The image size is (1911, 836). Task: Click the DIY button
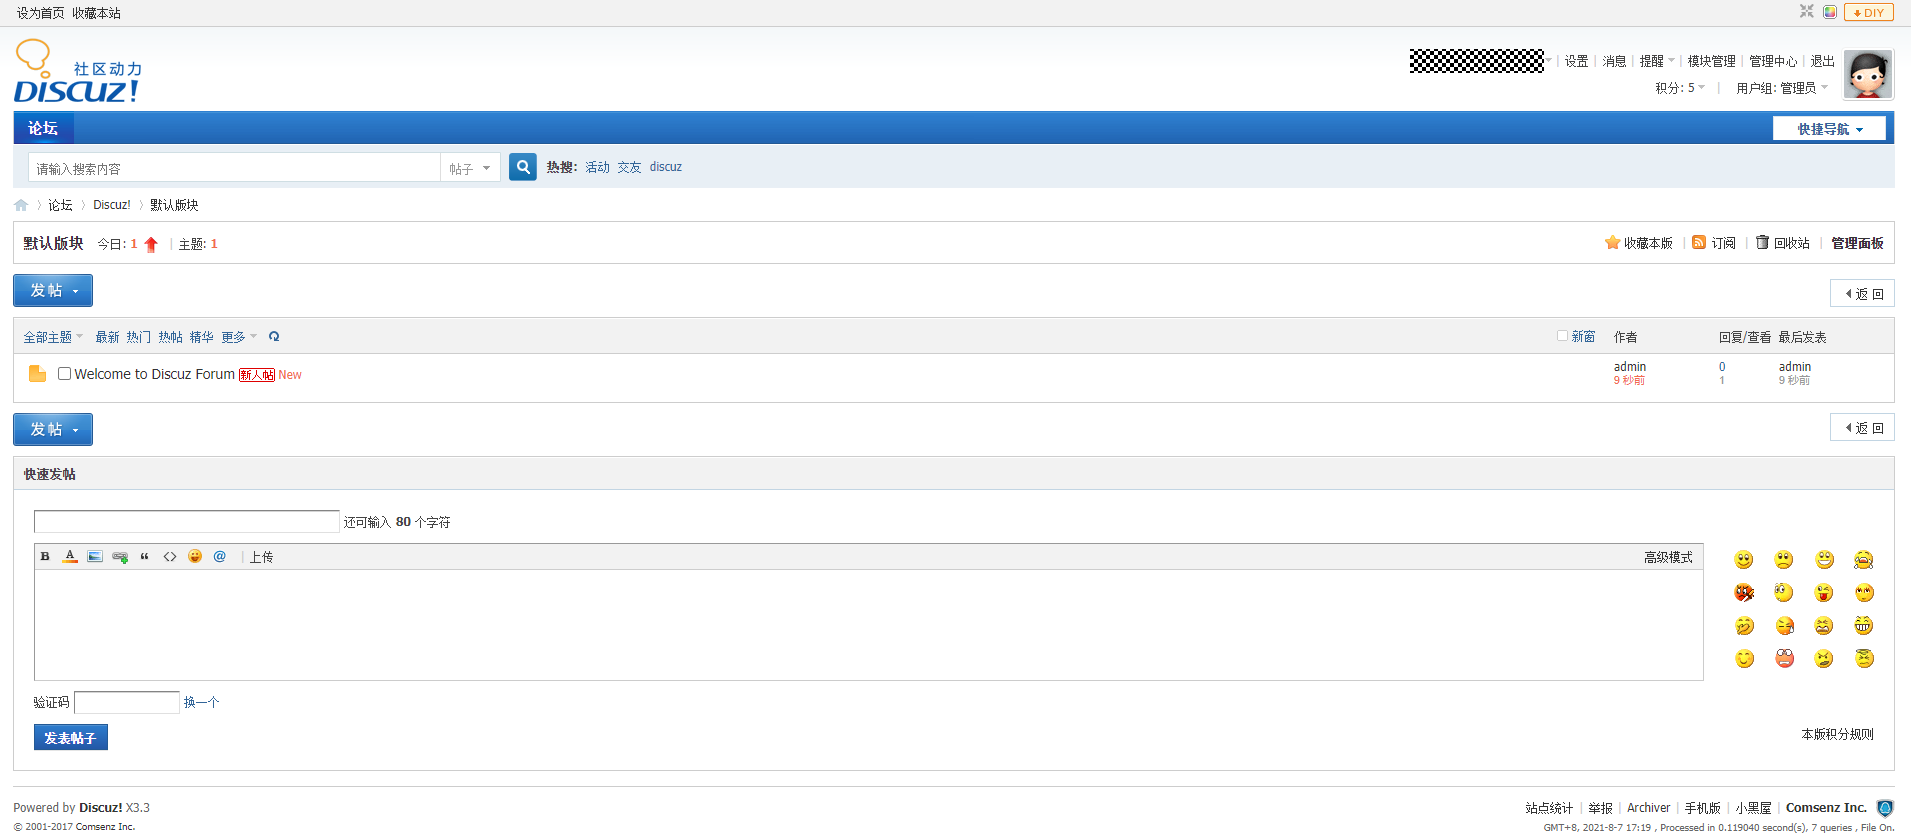coord(1868,12)
